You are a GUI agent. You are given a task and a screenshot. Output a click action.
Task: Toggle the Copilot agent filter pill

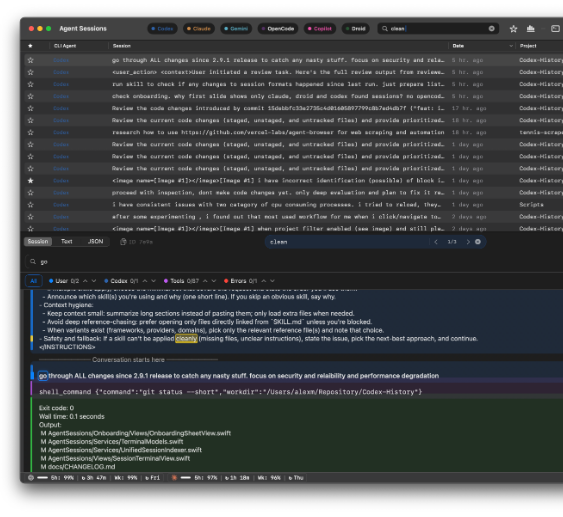click(x=320, y=29)
